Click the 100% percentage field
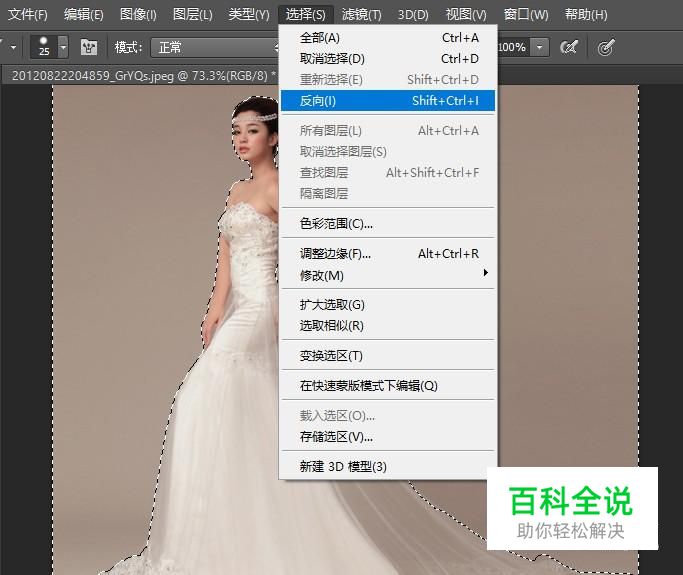683x575 pixels. 514,47
